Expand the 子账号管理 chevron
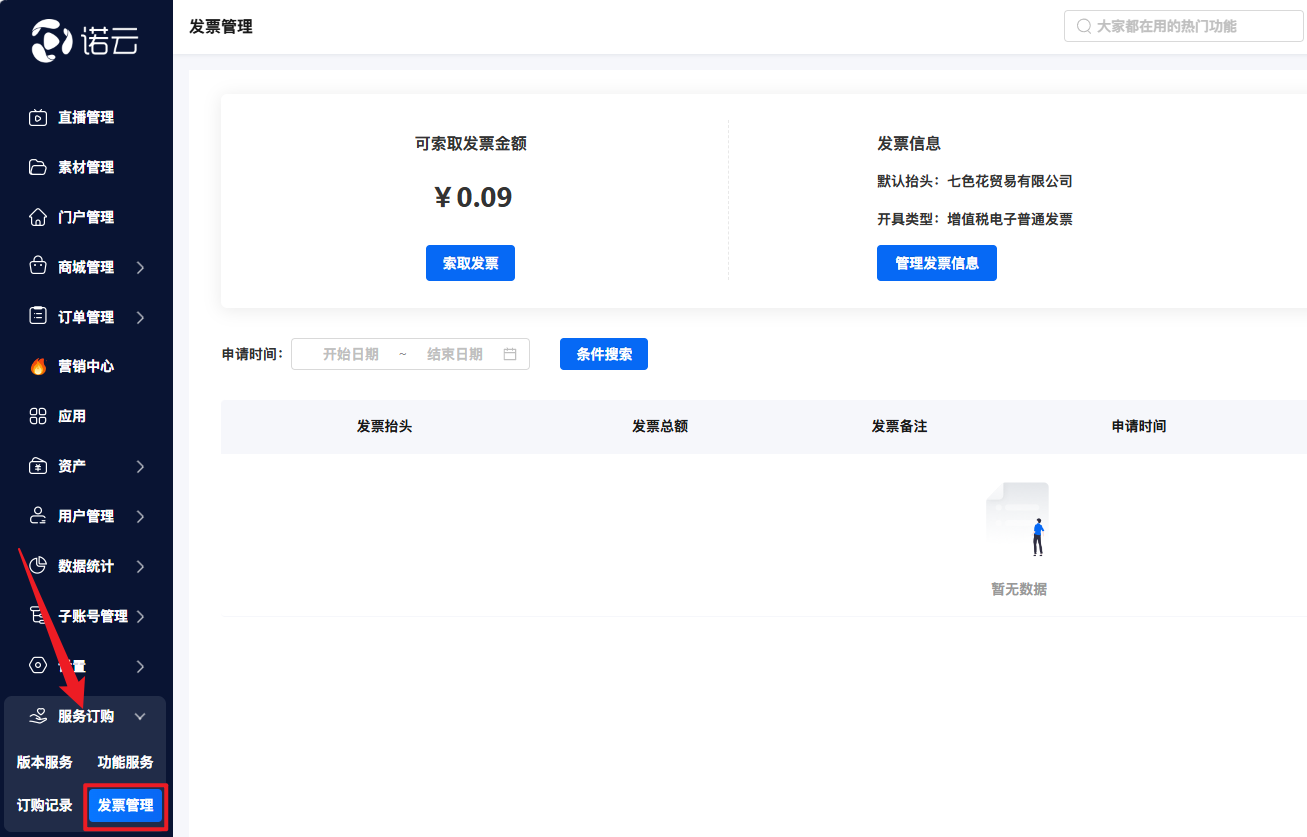This screenshot has height=837, width=1307. [140, 616]
